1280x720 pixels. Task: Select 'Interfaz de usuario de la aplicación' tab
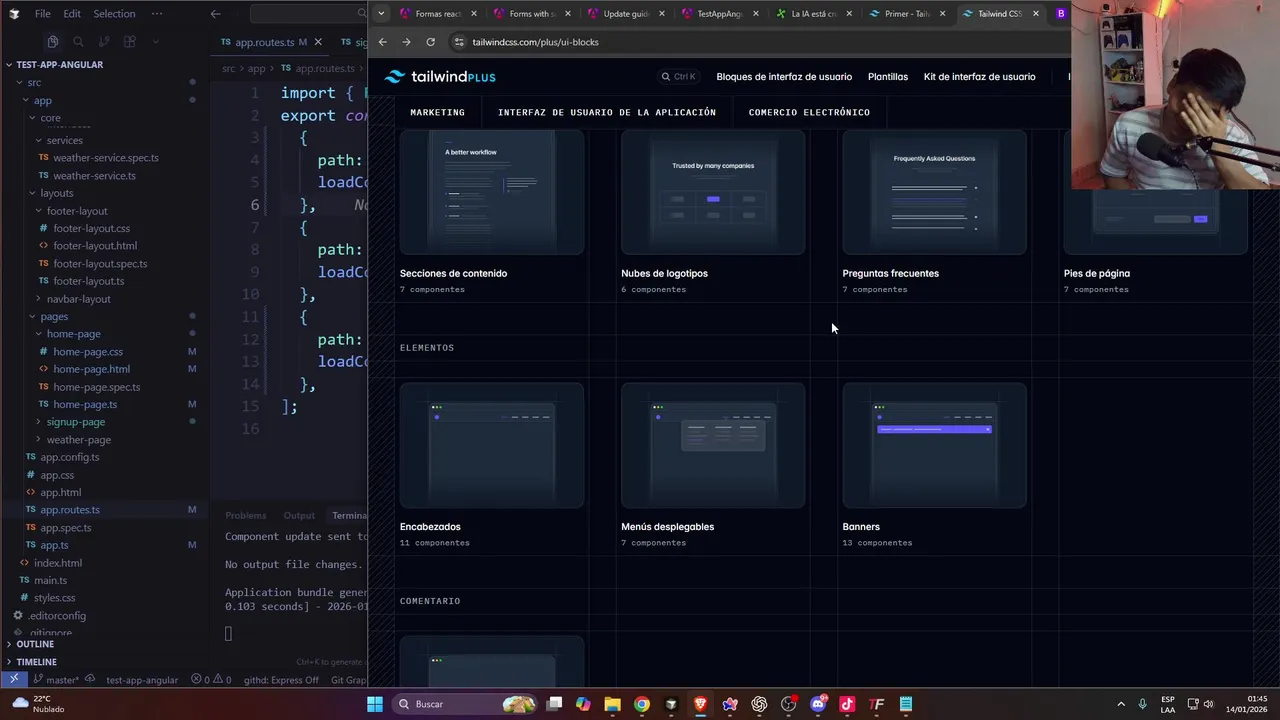(607, 112)
